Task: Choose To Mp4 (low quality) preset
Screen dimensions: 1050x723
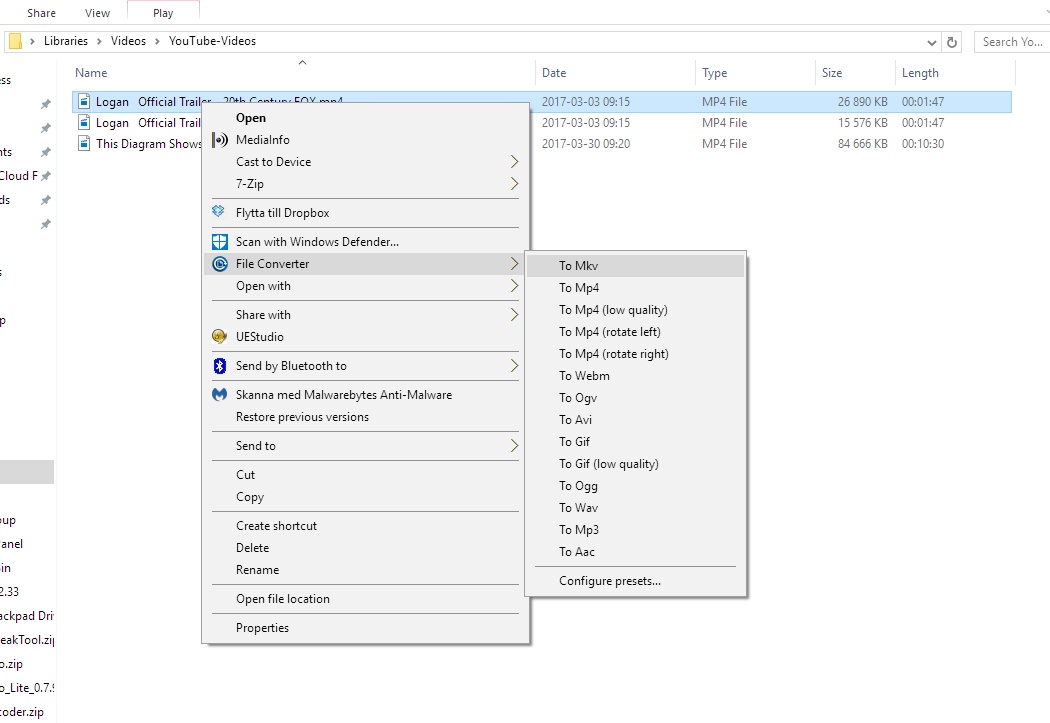Action: coord(635,310)
